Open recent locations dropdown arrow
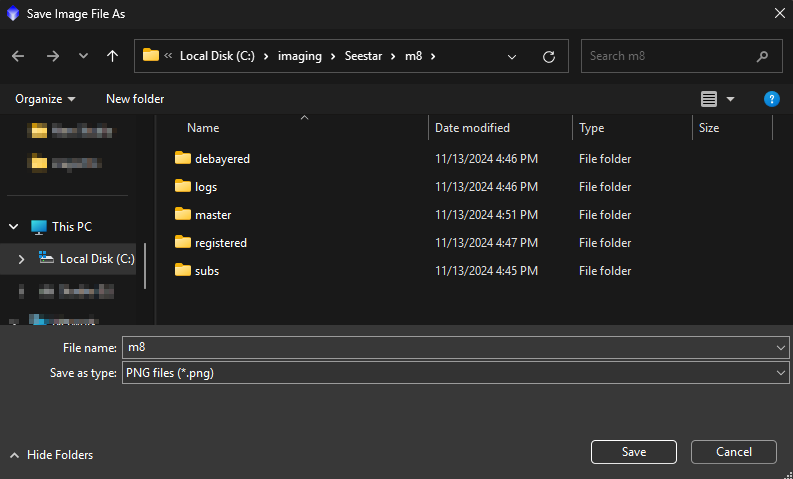This screenshot has height=479, width=793. tap(83, 56)
